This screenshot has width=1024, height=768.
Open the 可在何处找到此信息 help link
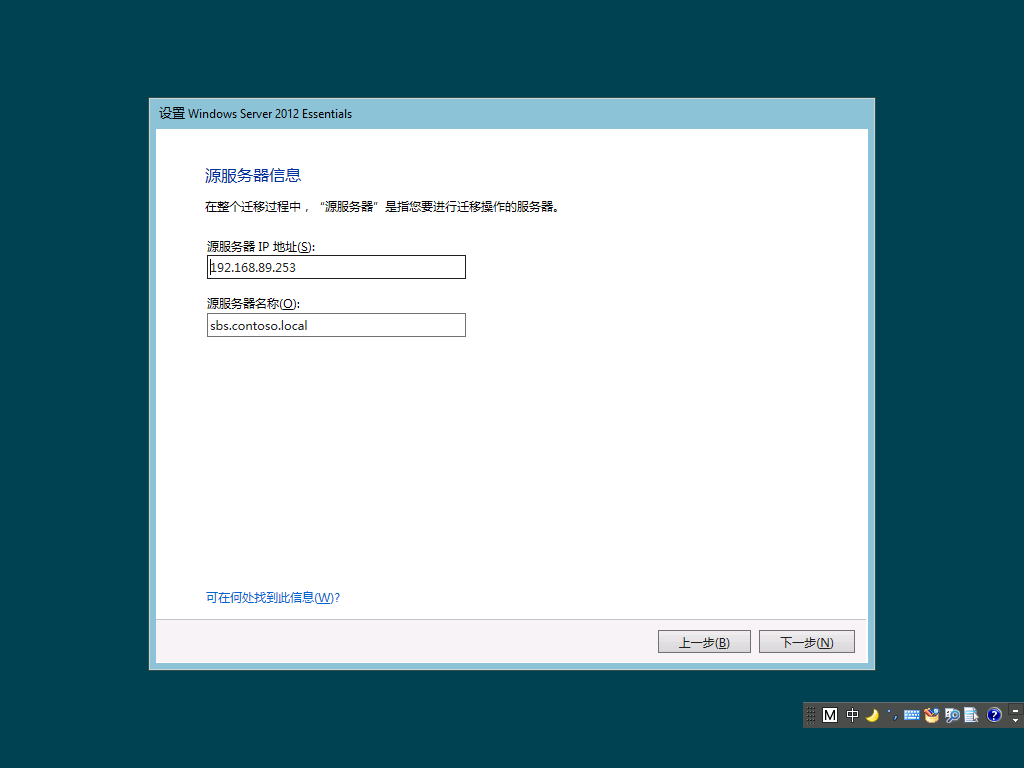click(x=273, y=598)
